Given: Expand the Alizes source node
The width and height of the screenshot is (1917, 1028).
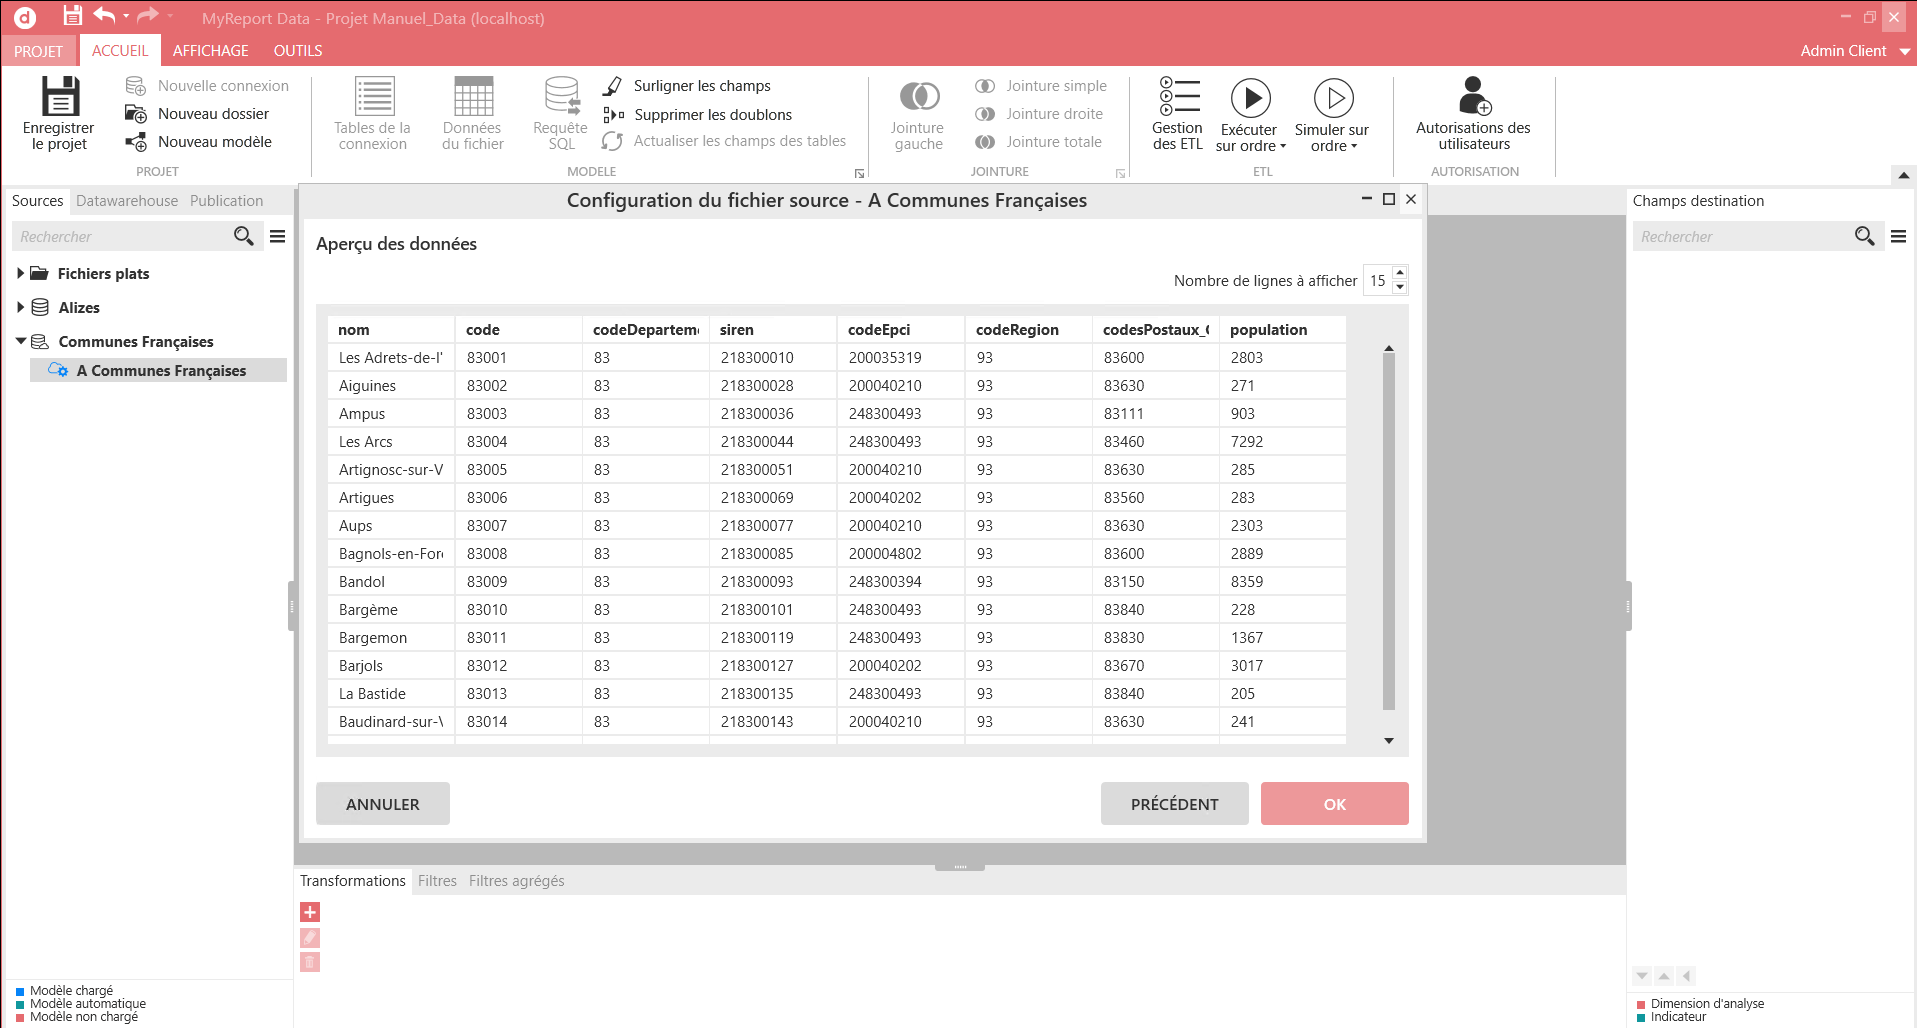Looking at the screenshot, I should point(20,307).
